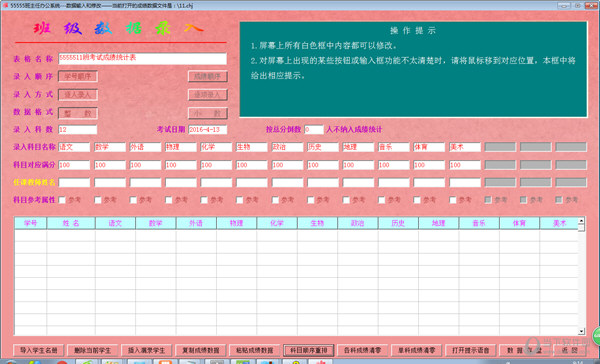Check 参考 box under 体育
Screen dimensions: 600x364
tap(417, 200)
